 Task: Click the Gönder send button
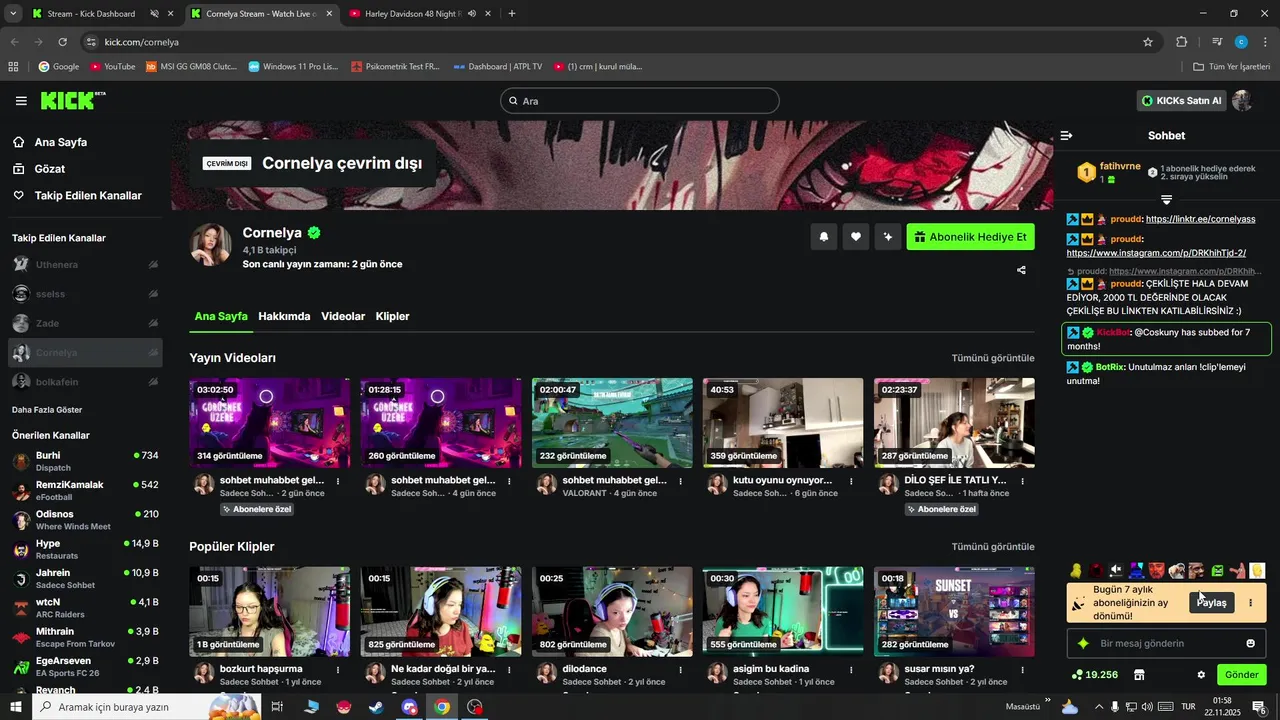pyautogui.click(x=1242, y=675)
